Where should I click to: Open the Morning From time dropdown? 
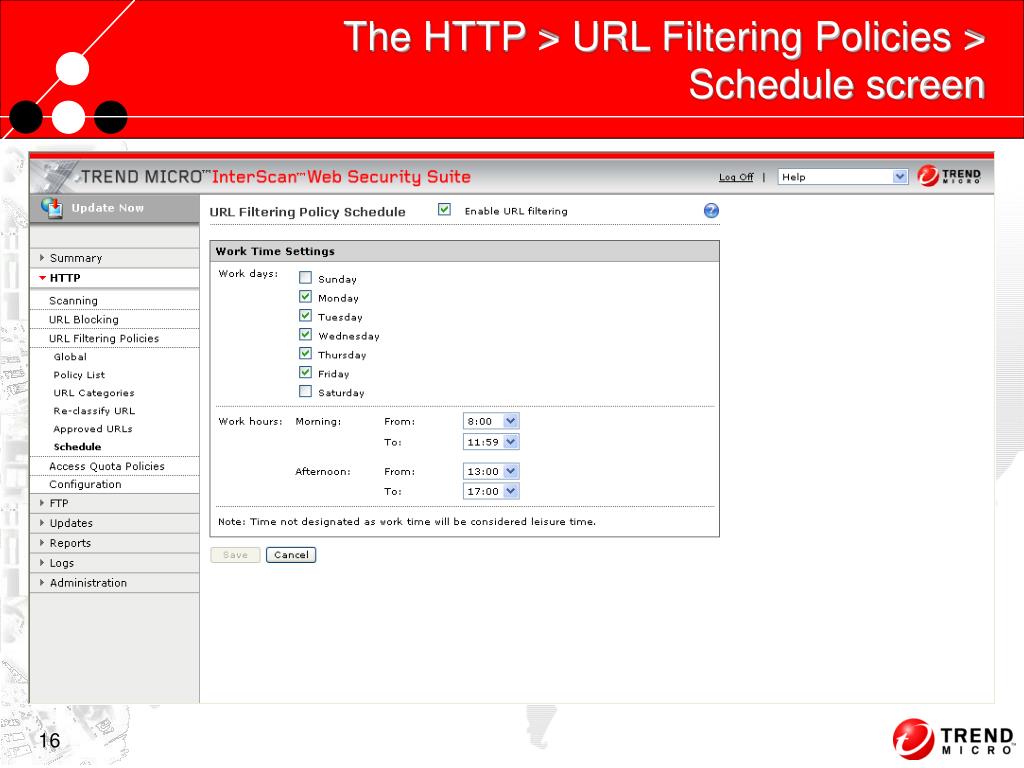tap(491, 421)
